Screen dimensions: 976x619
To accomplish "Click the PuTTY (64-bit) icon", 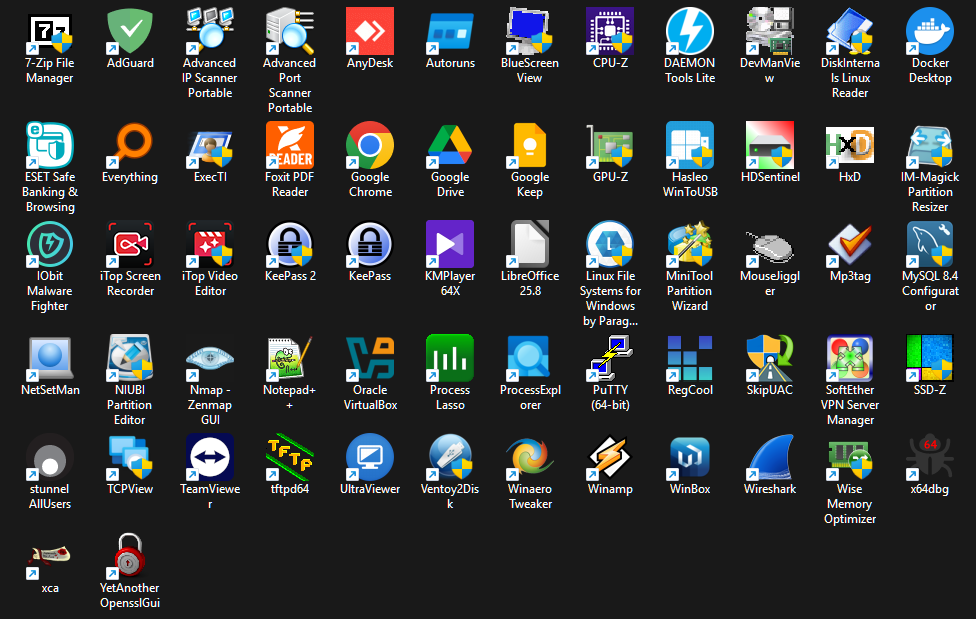I will click(610, 359).
